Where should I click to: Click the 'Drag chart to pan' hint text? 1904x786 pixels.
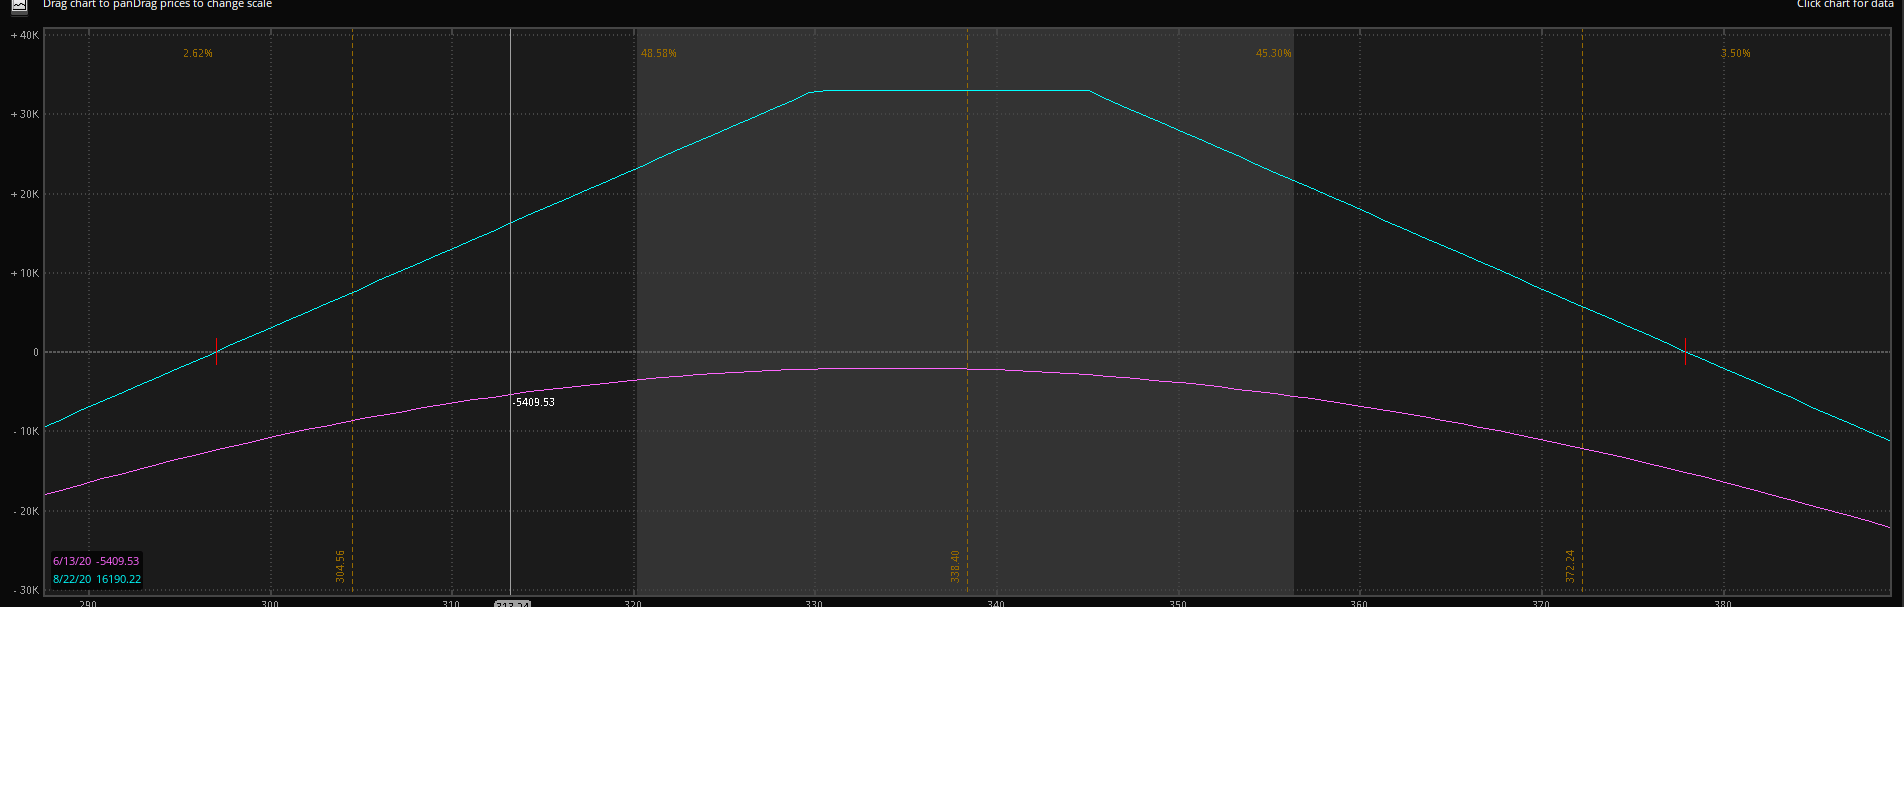[88, 4]
